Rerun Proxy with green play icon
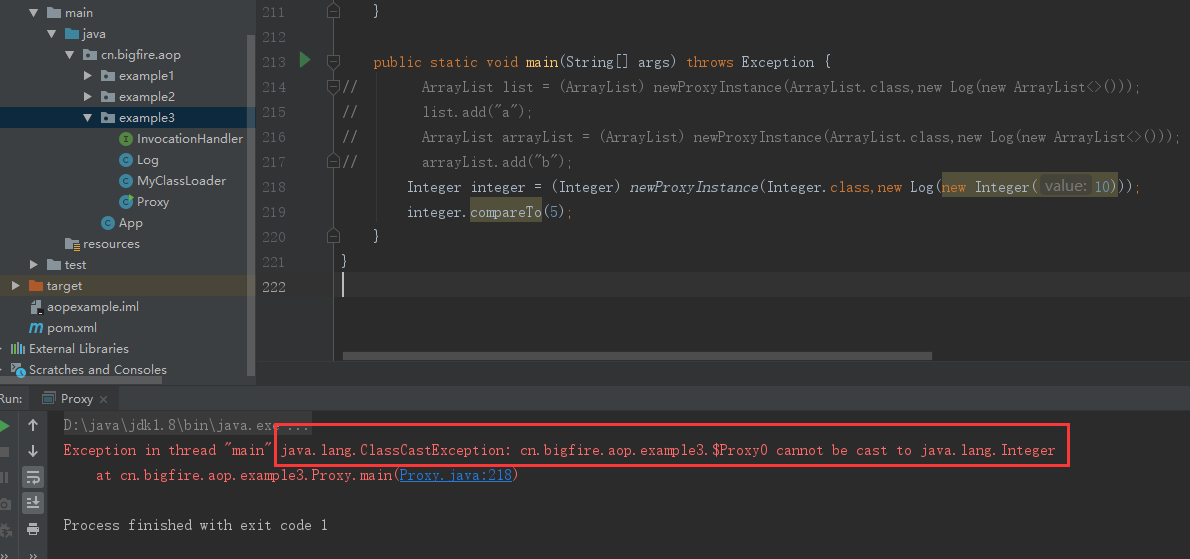This screenshot has width=1190, height=559. point(4,426)
